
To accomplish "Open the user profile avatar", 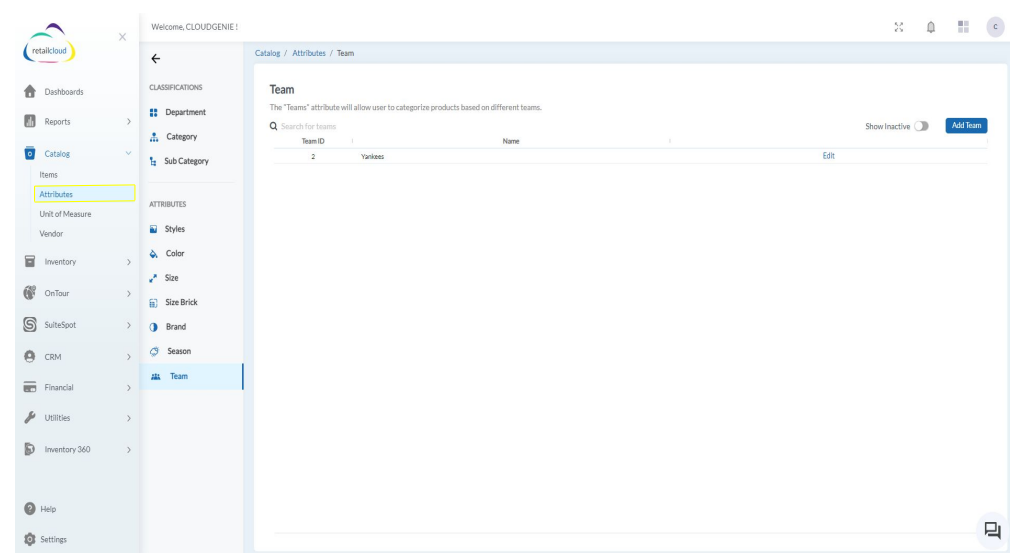I will click(996, 27).
